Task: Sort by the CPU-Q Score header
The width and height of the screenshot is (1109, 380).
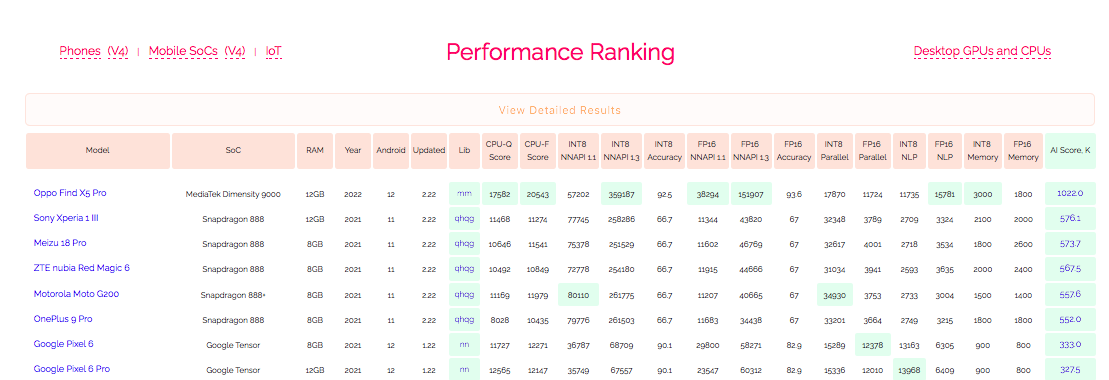Action: pos(499,151)
